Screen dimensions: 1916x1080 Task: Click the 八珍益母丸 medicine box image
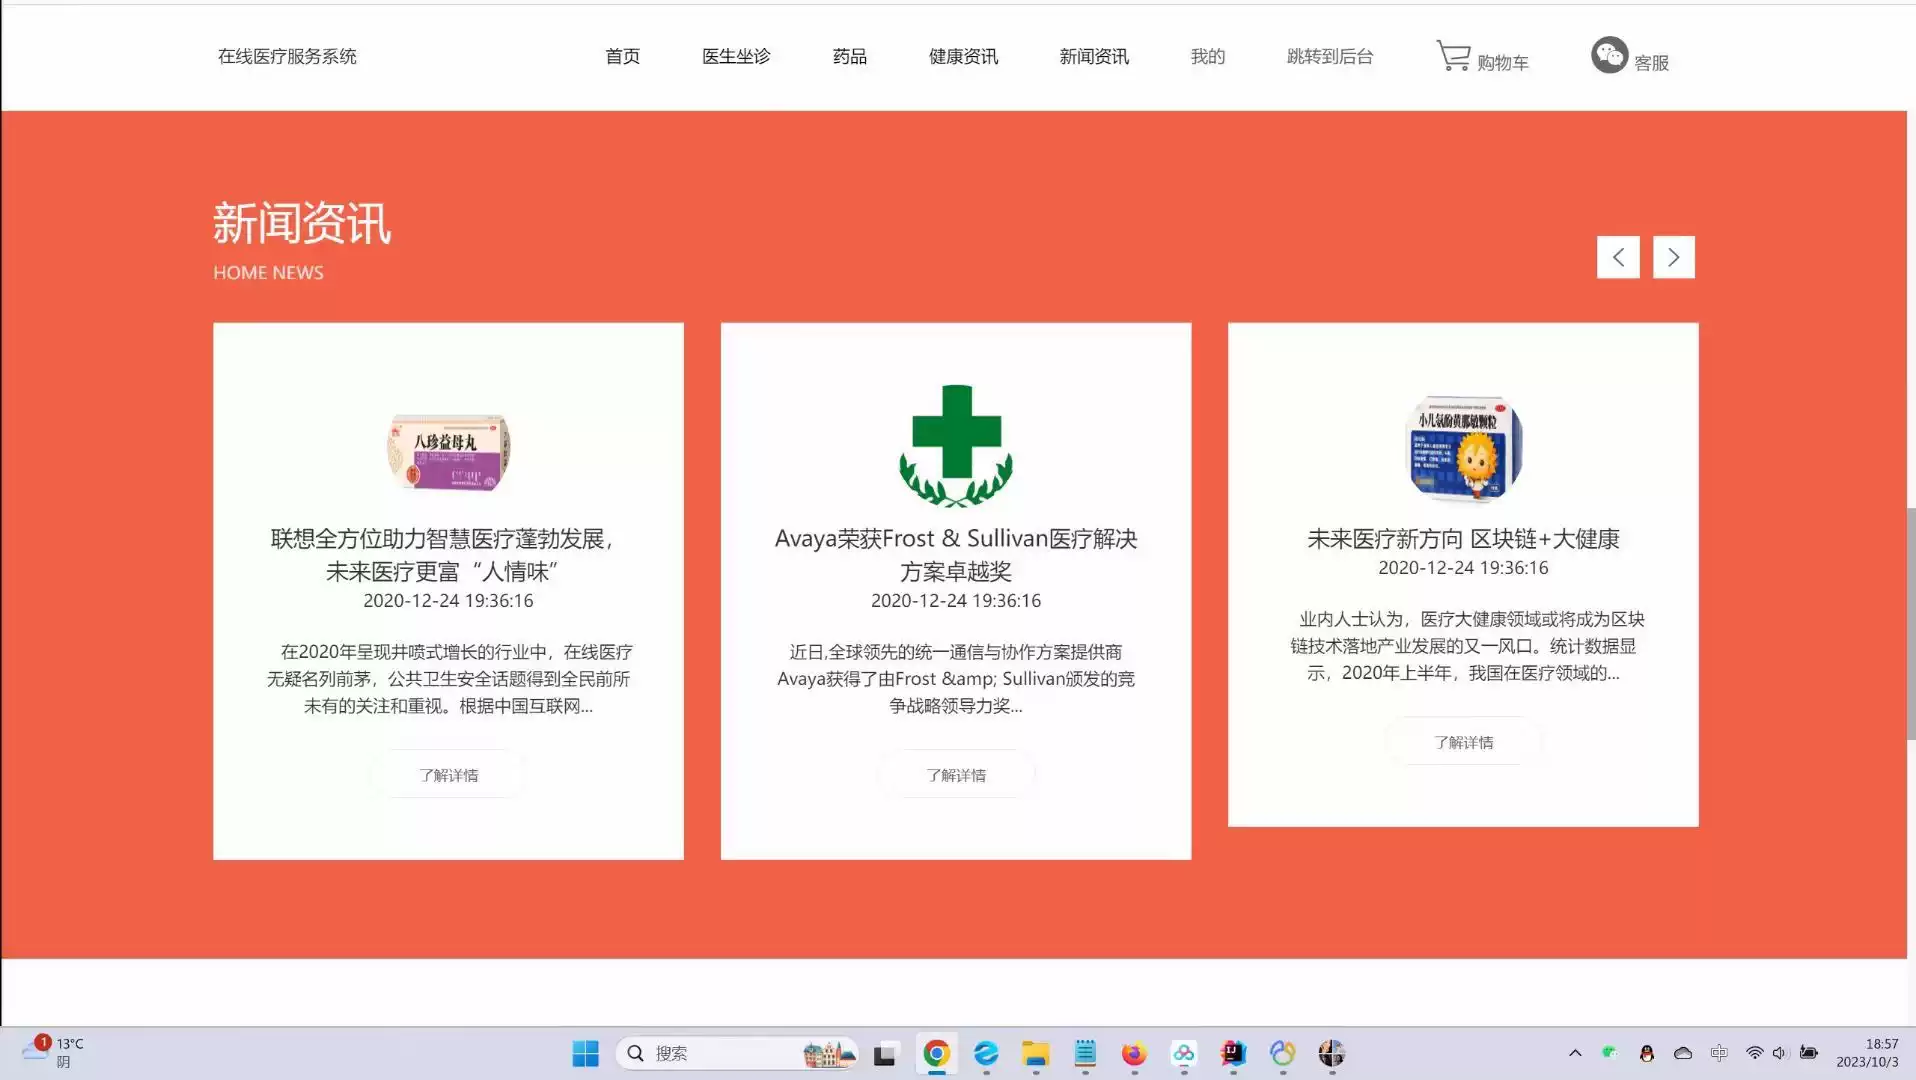click(448, 452)
